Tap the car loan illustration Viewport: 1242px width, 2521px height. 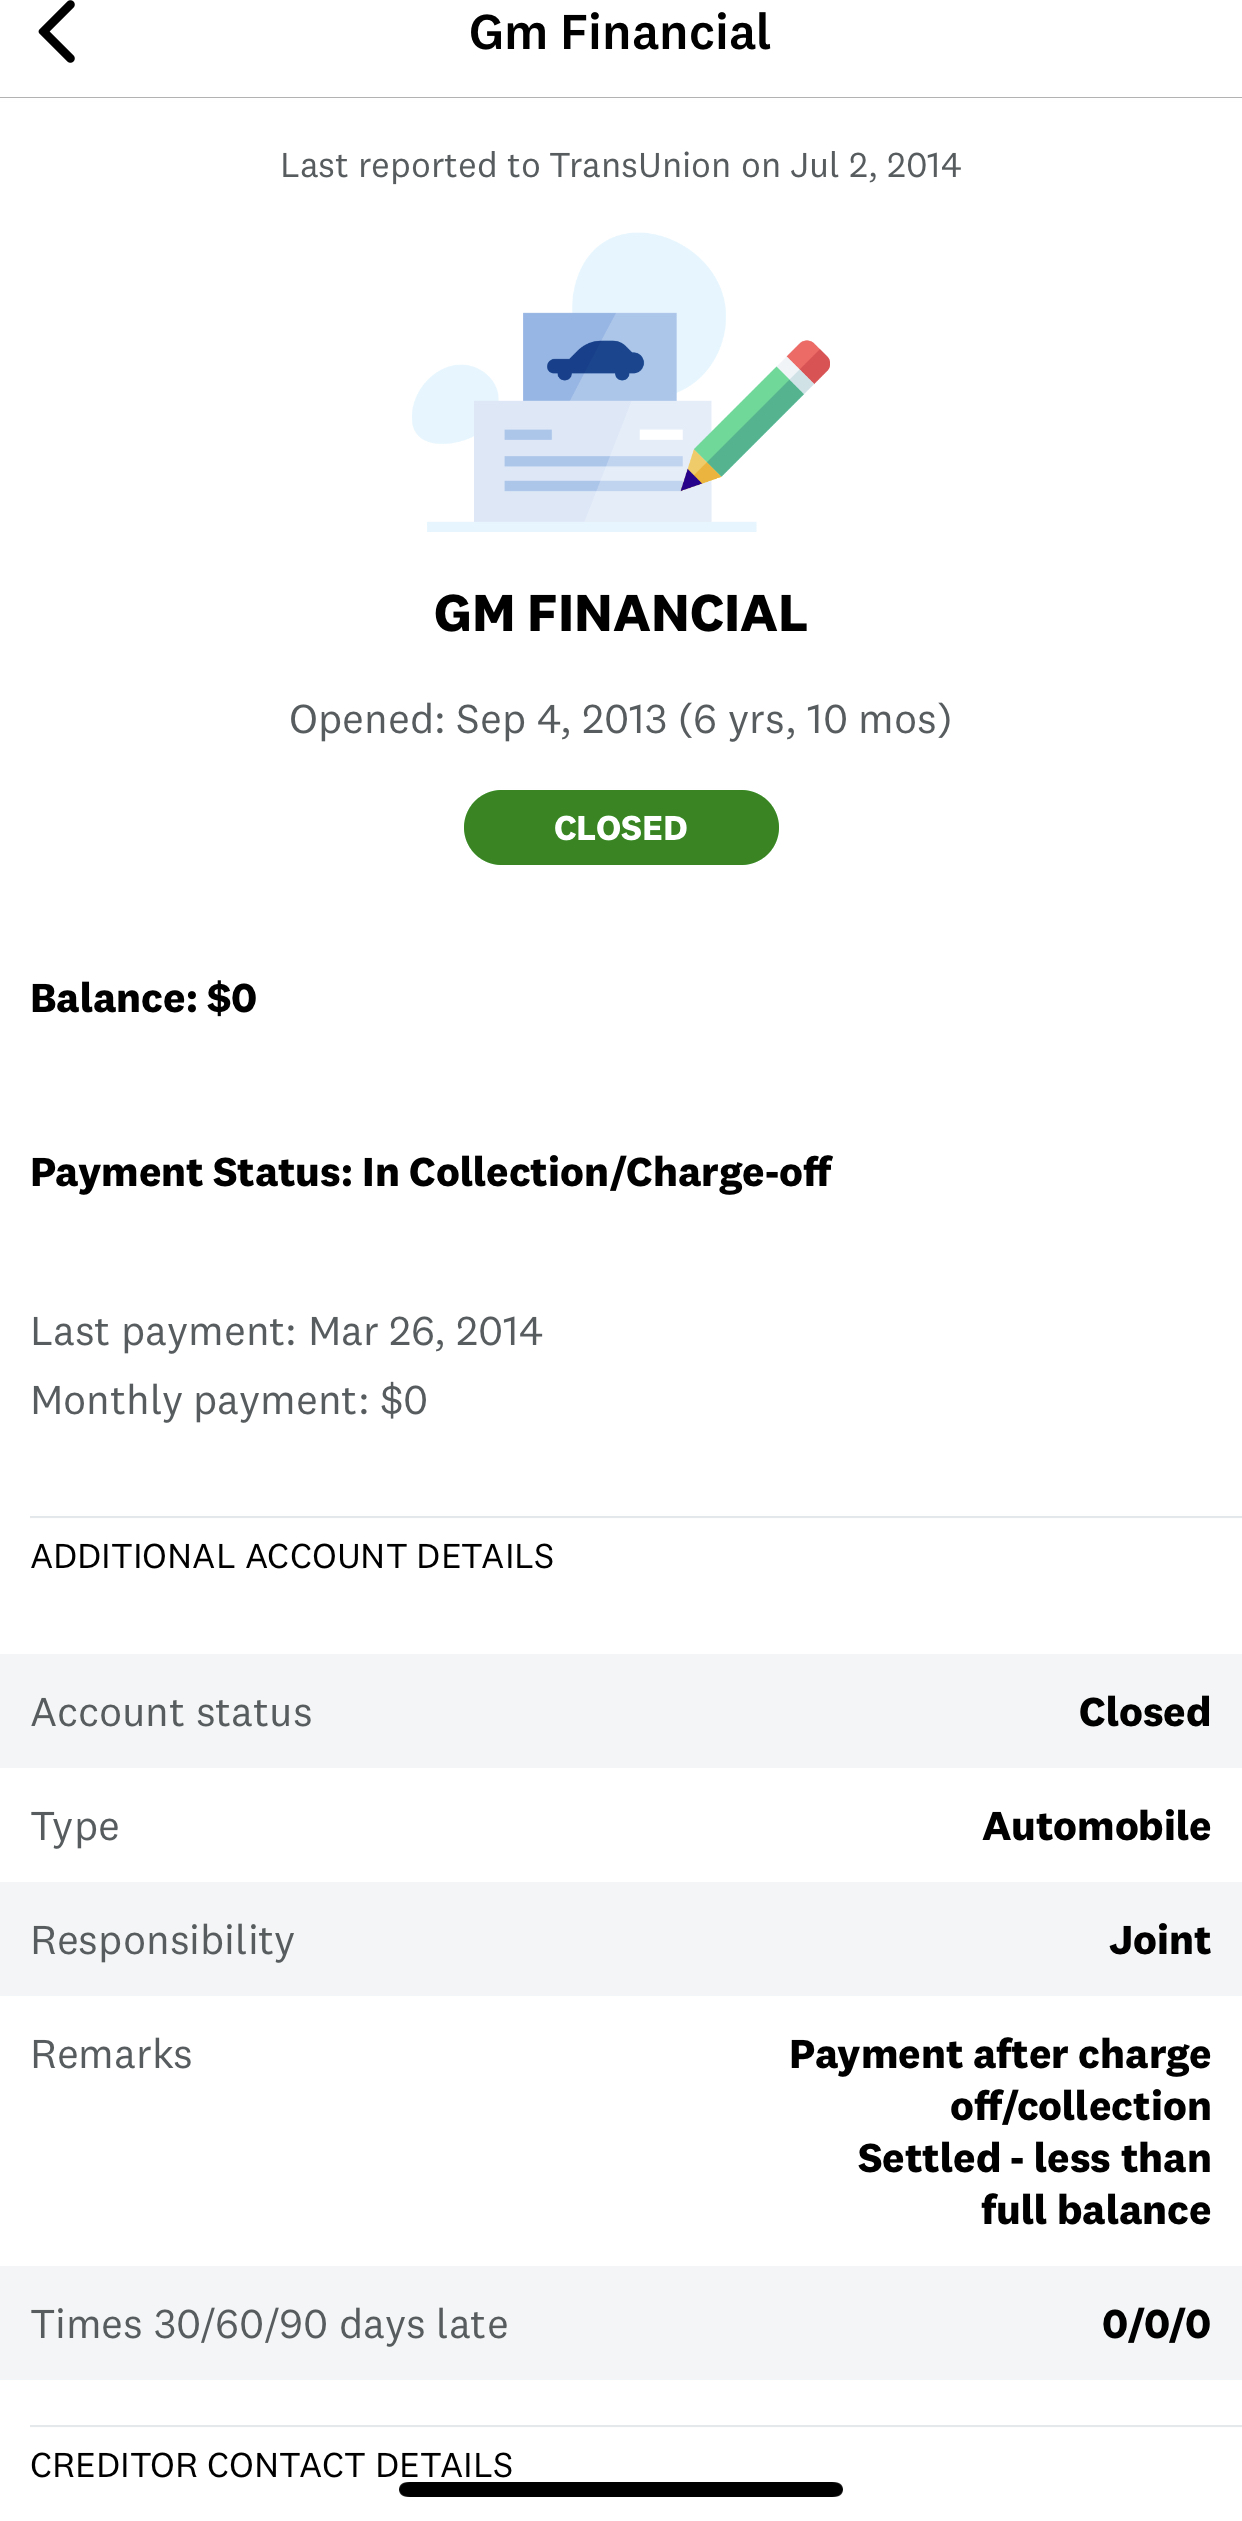pos(620,383)
